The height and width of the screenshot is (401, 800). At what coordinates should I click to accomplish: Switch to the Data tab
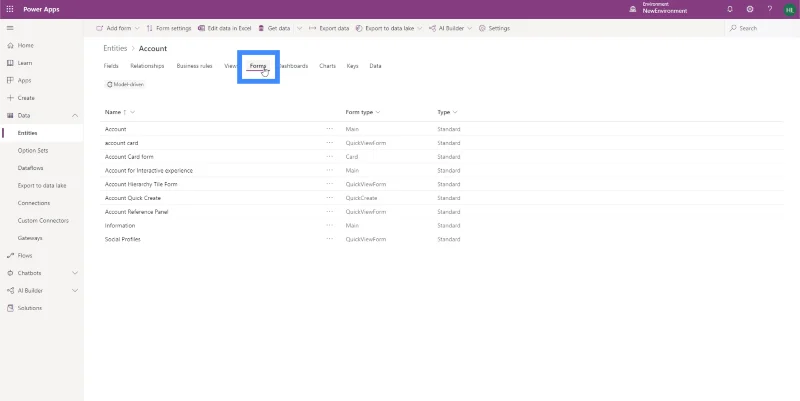[x=376, y=66]
